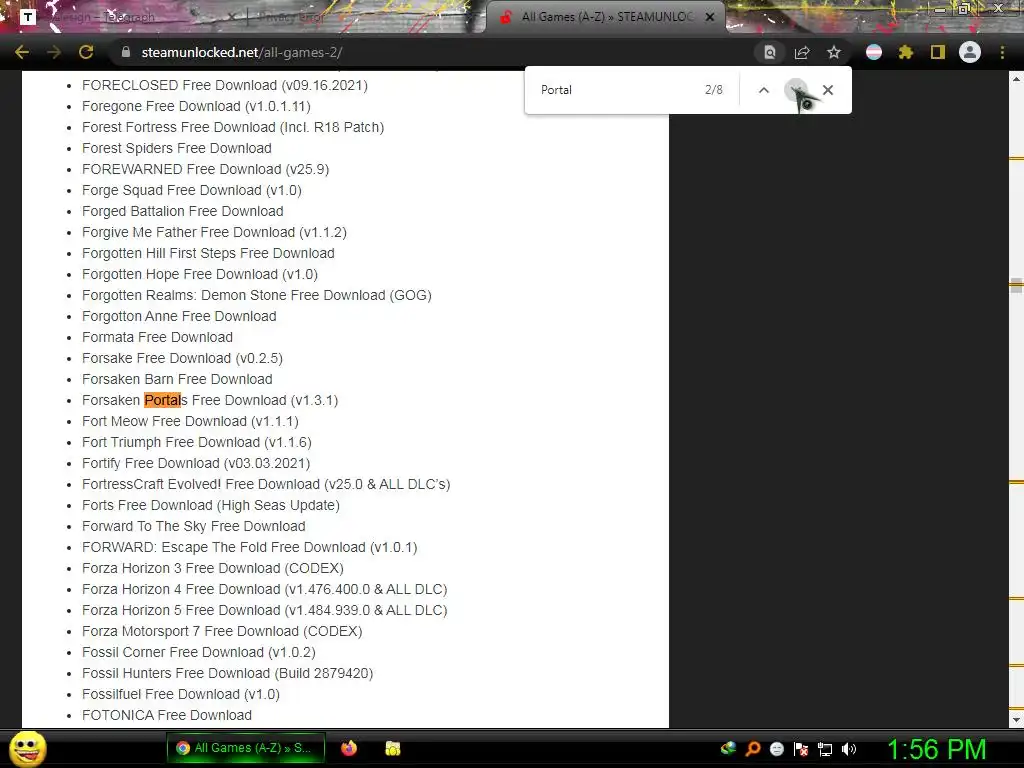Open Forgotten Realms: Demon Stone link
The width and height of the screenshot is (1024, 768).
(257, 295)
